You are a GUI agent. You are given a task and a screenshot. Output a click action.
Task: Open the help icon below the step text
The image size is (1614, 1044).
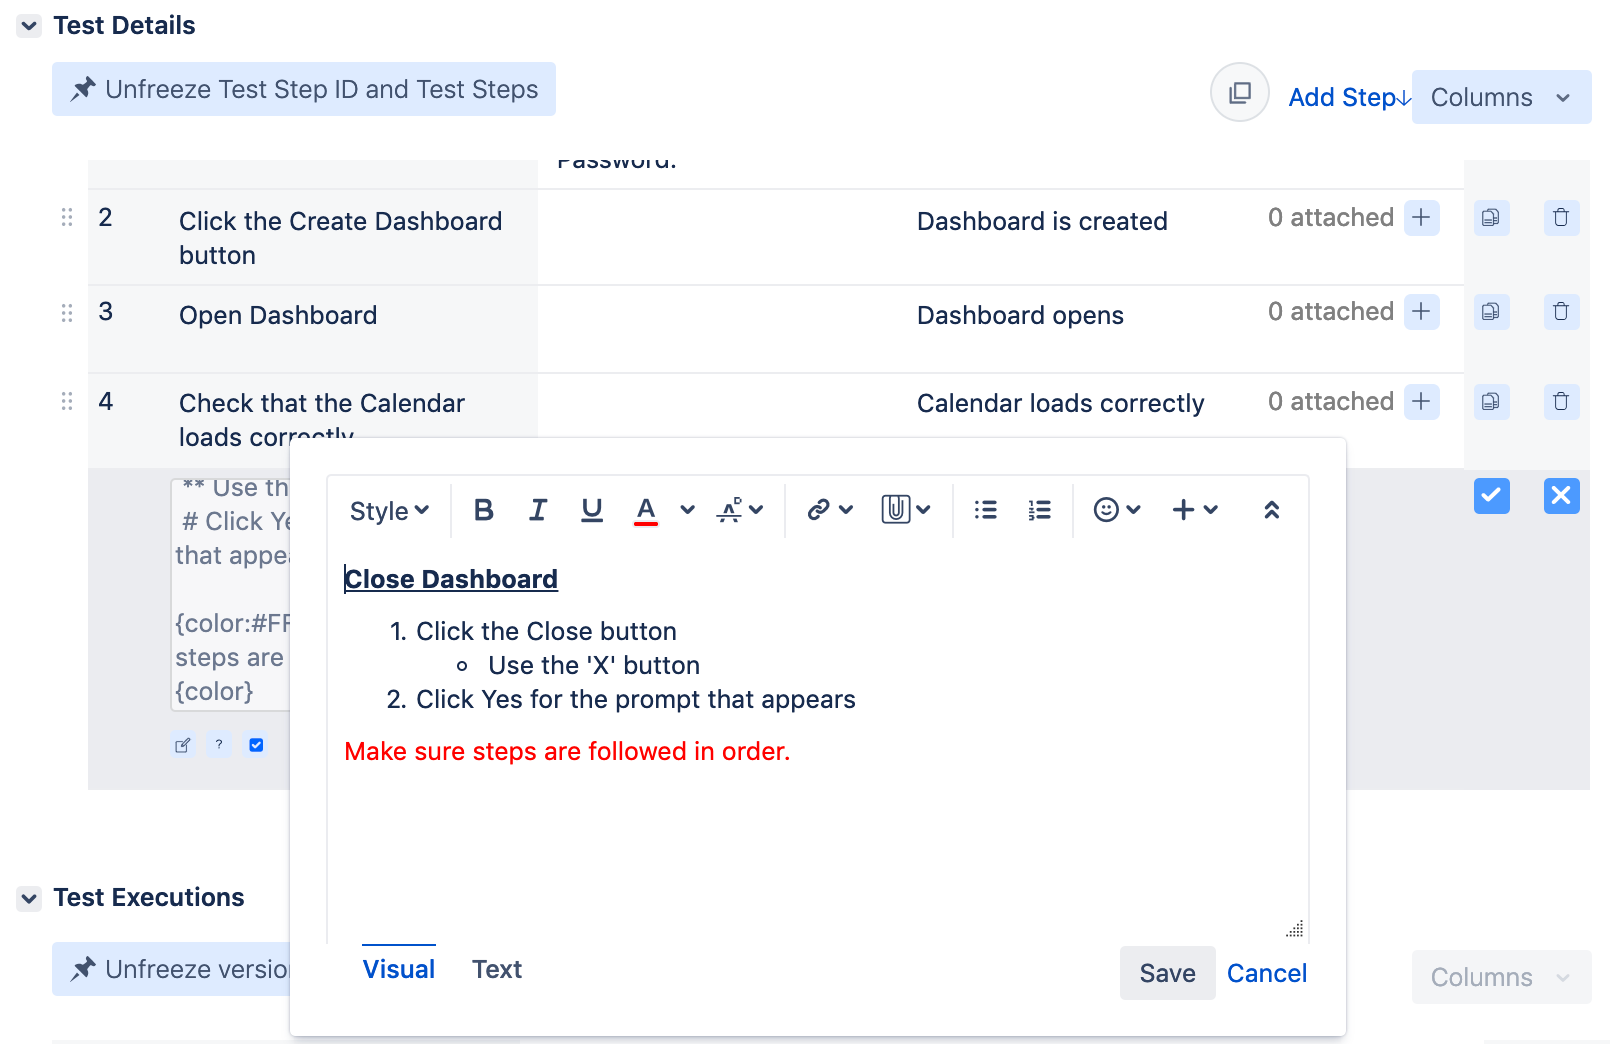(218, 744)
